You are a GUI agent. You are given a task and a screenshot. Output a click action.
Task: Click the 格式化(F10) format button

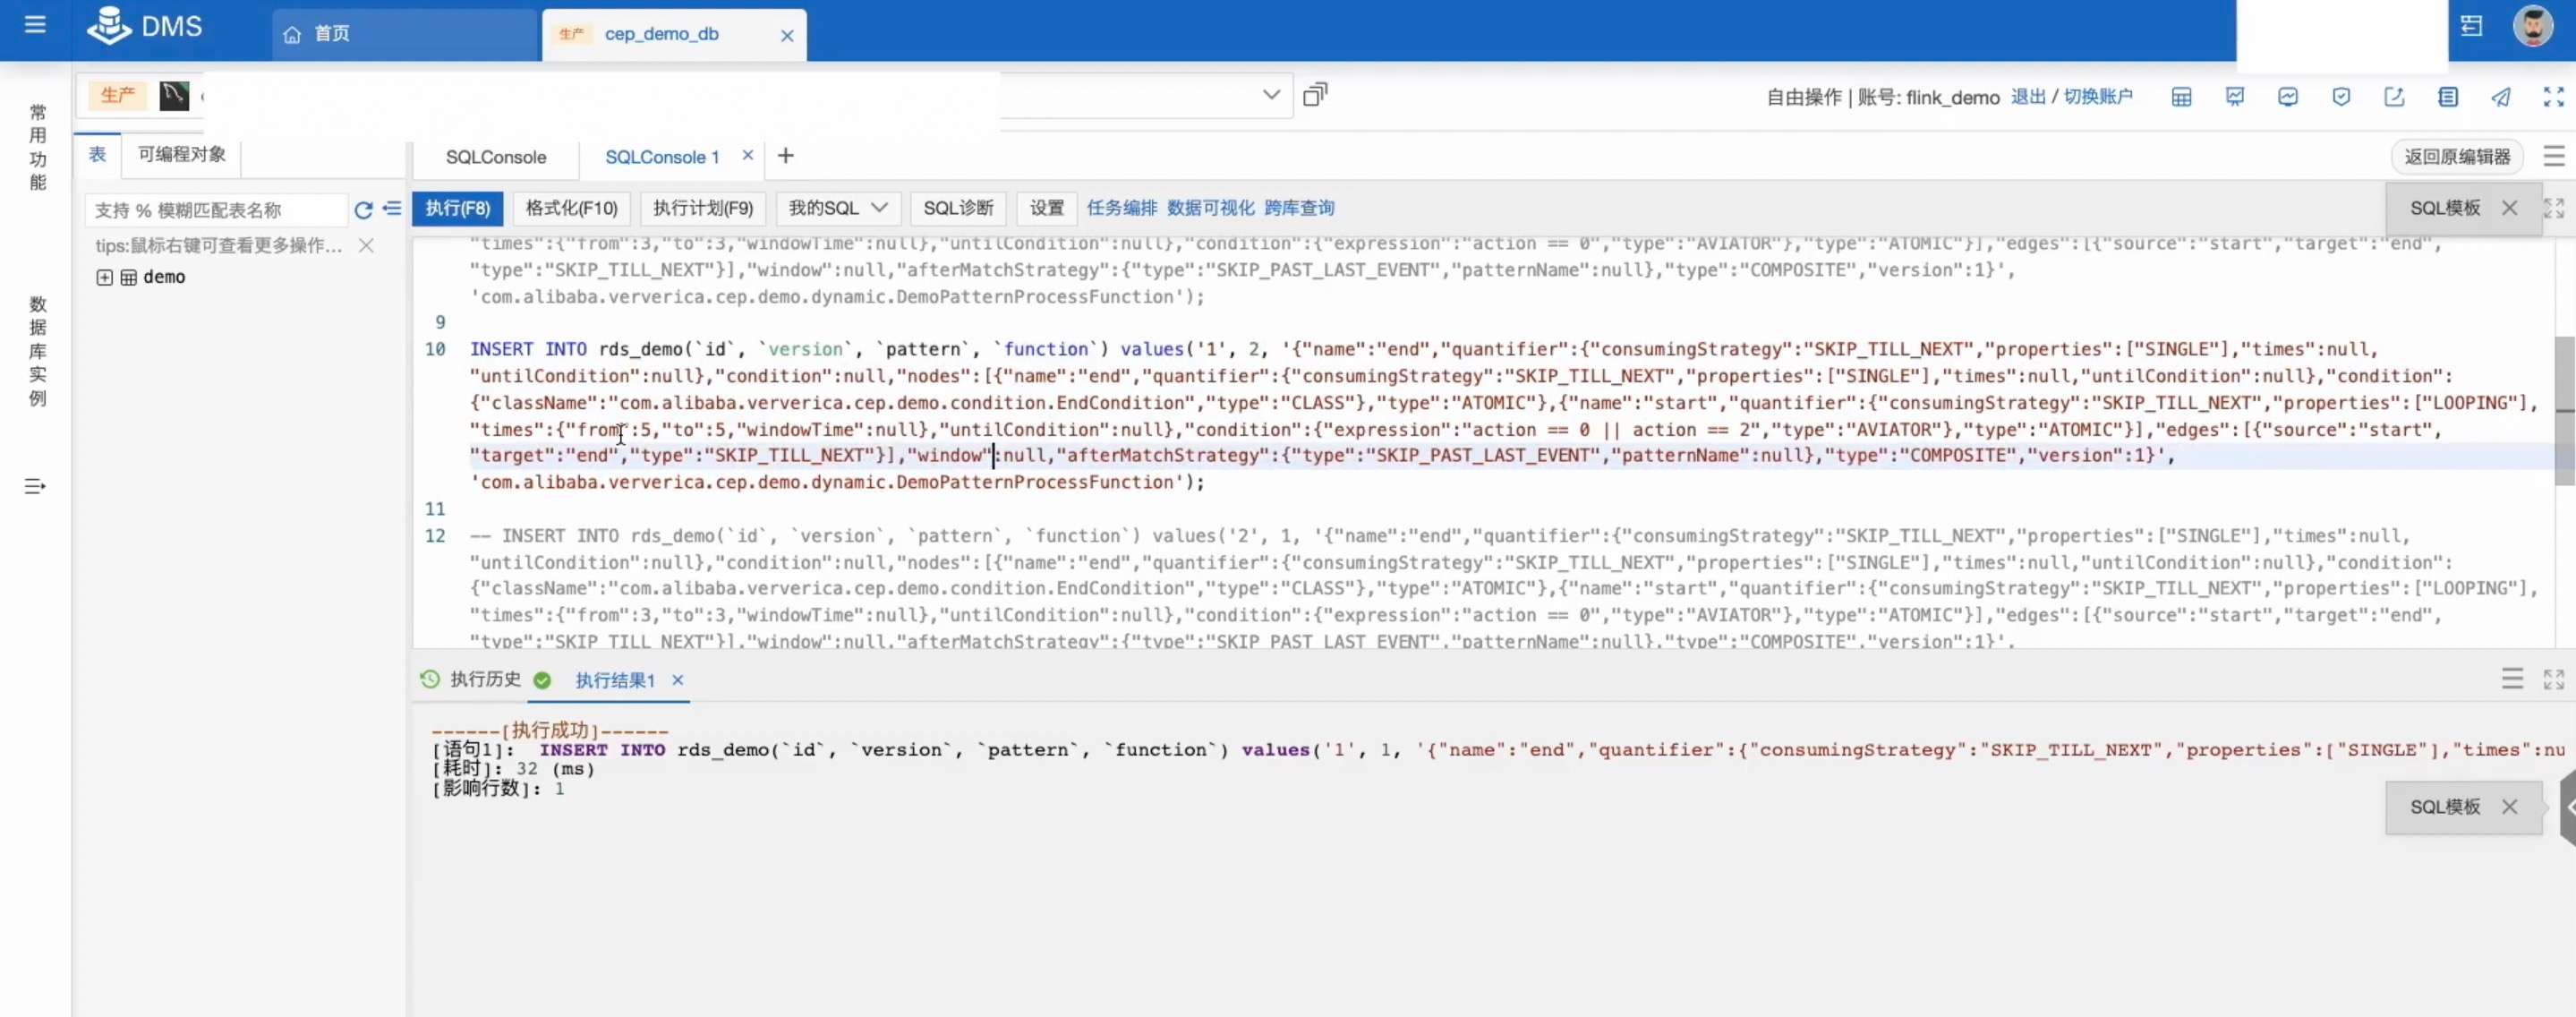(571, 208)
